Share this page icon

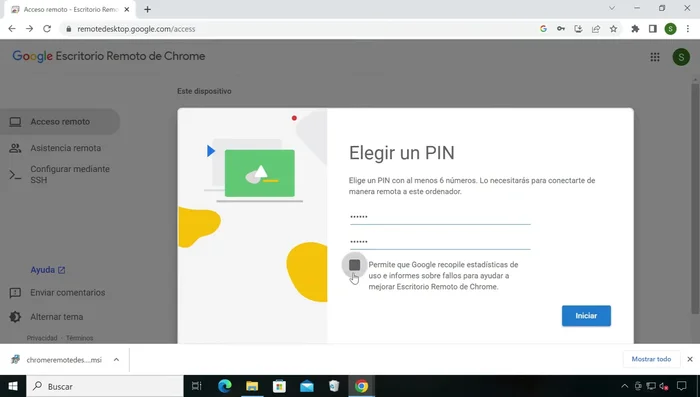click(596, 29)
